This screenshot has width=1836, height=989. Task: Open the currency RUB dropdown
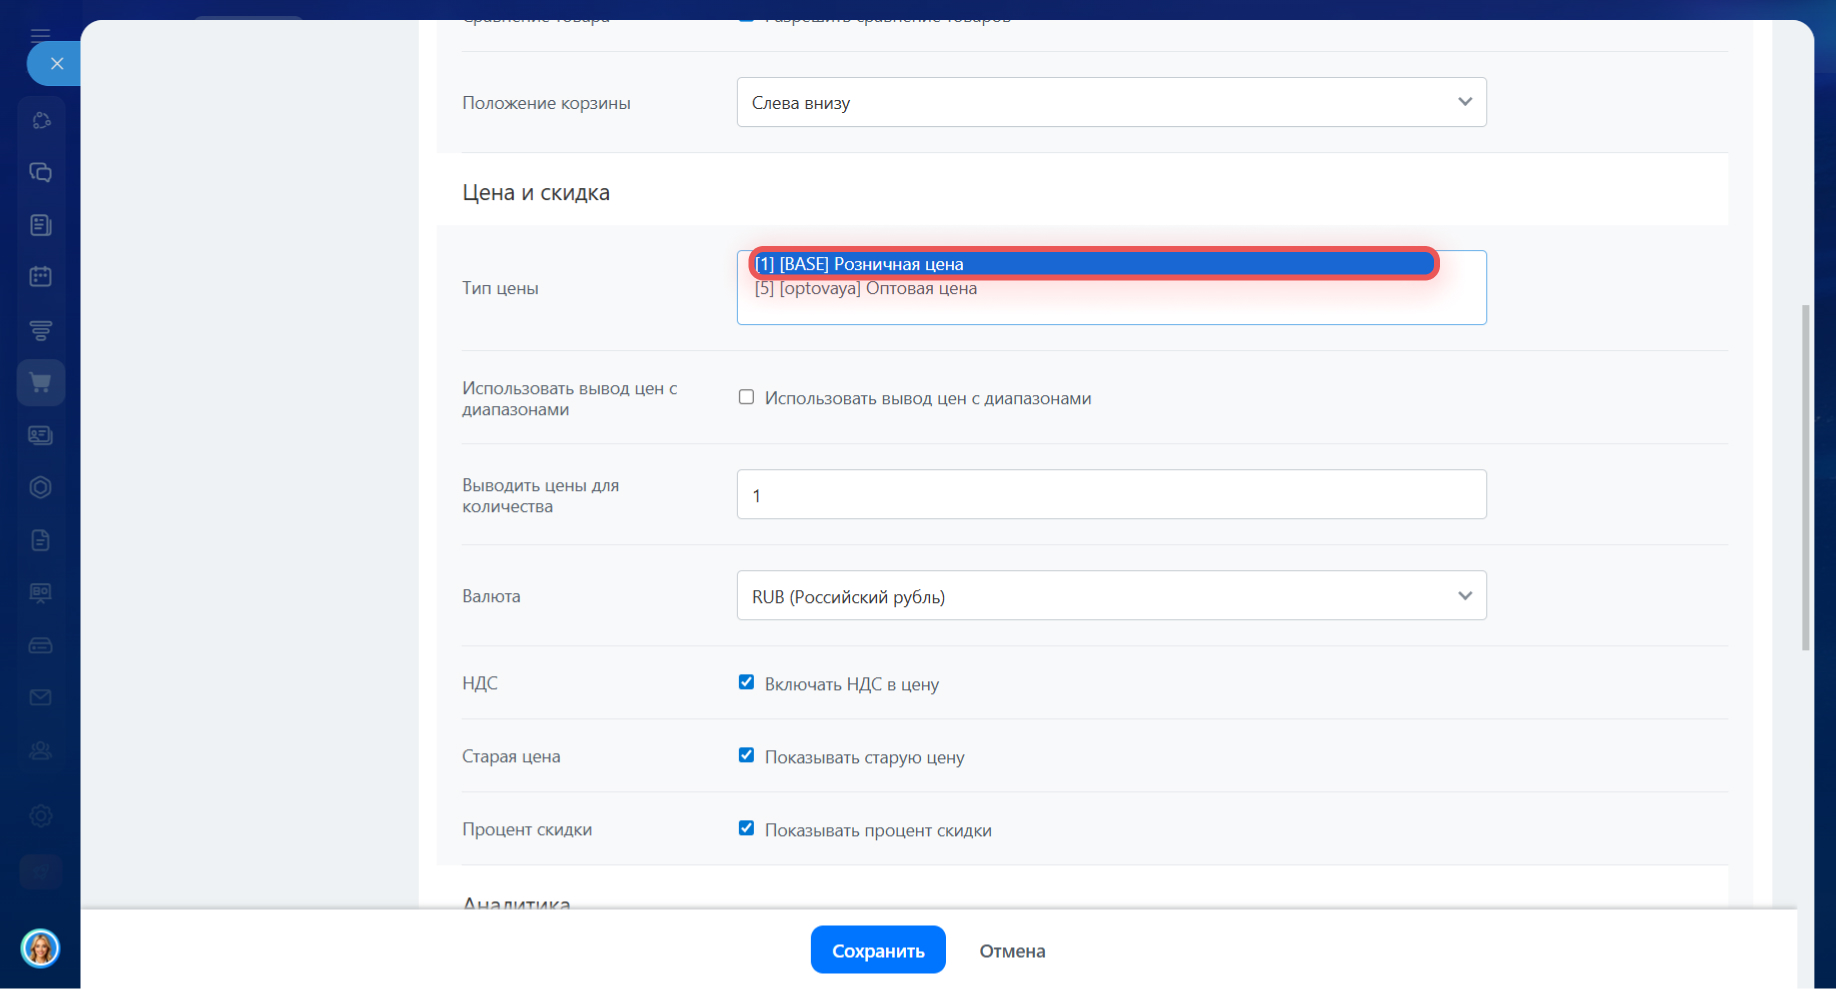pos(1111,596)
